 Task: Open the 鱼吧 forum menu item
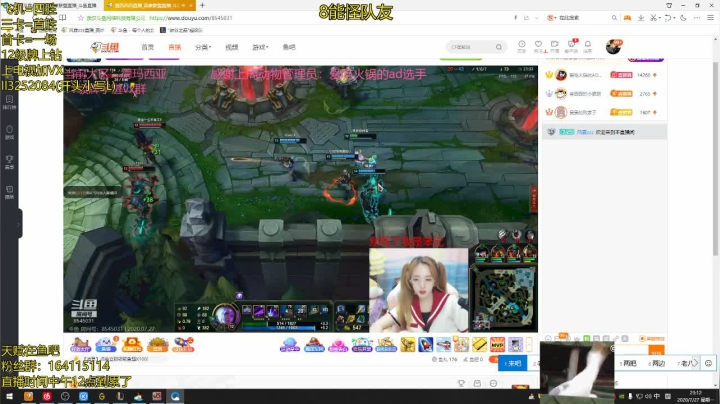289,47
